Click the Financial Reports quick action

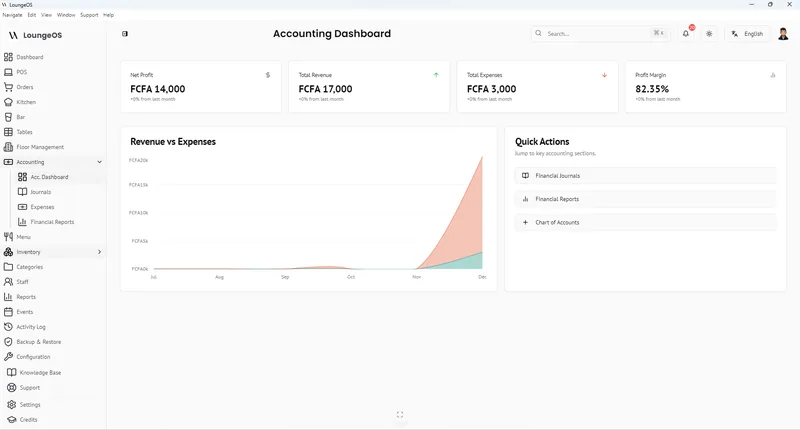click(645, 199)
